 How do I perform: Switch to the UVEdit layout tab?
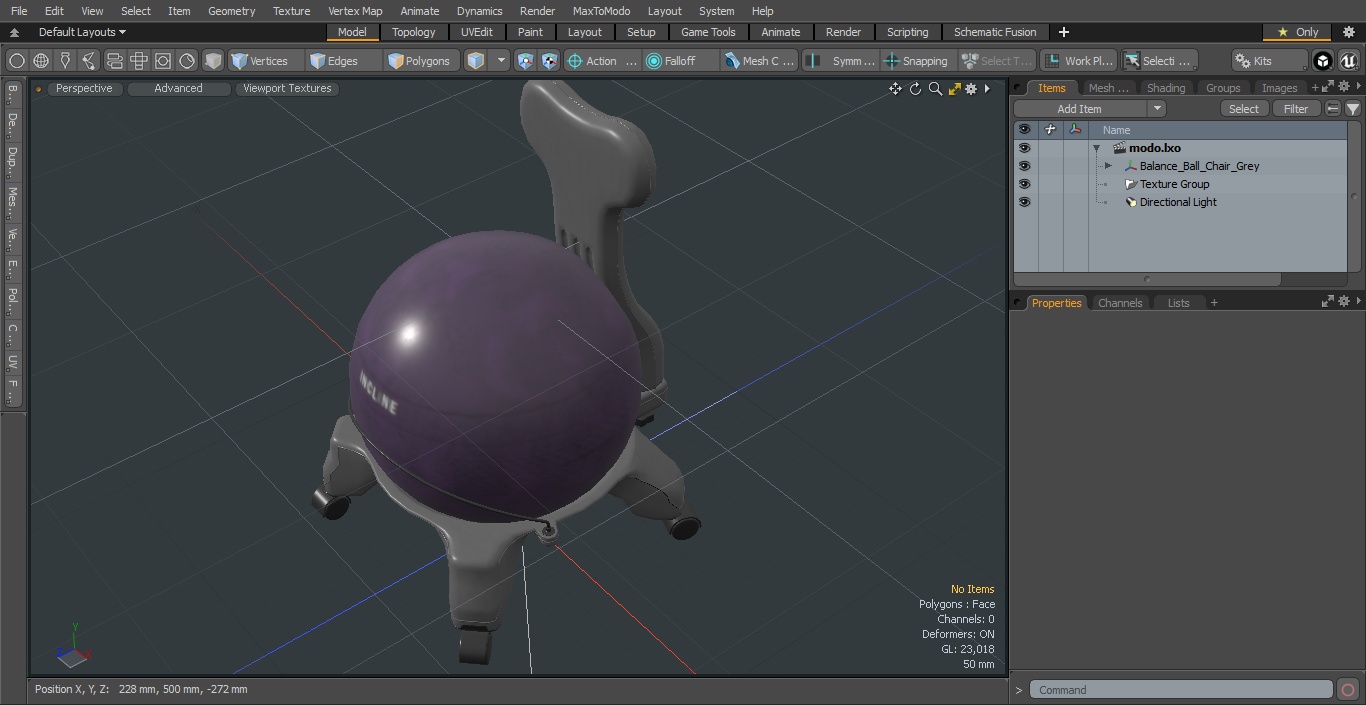pos(477,32)
